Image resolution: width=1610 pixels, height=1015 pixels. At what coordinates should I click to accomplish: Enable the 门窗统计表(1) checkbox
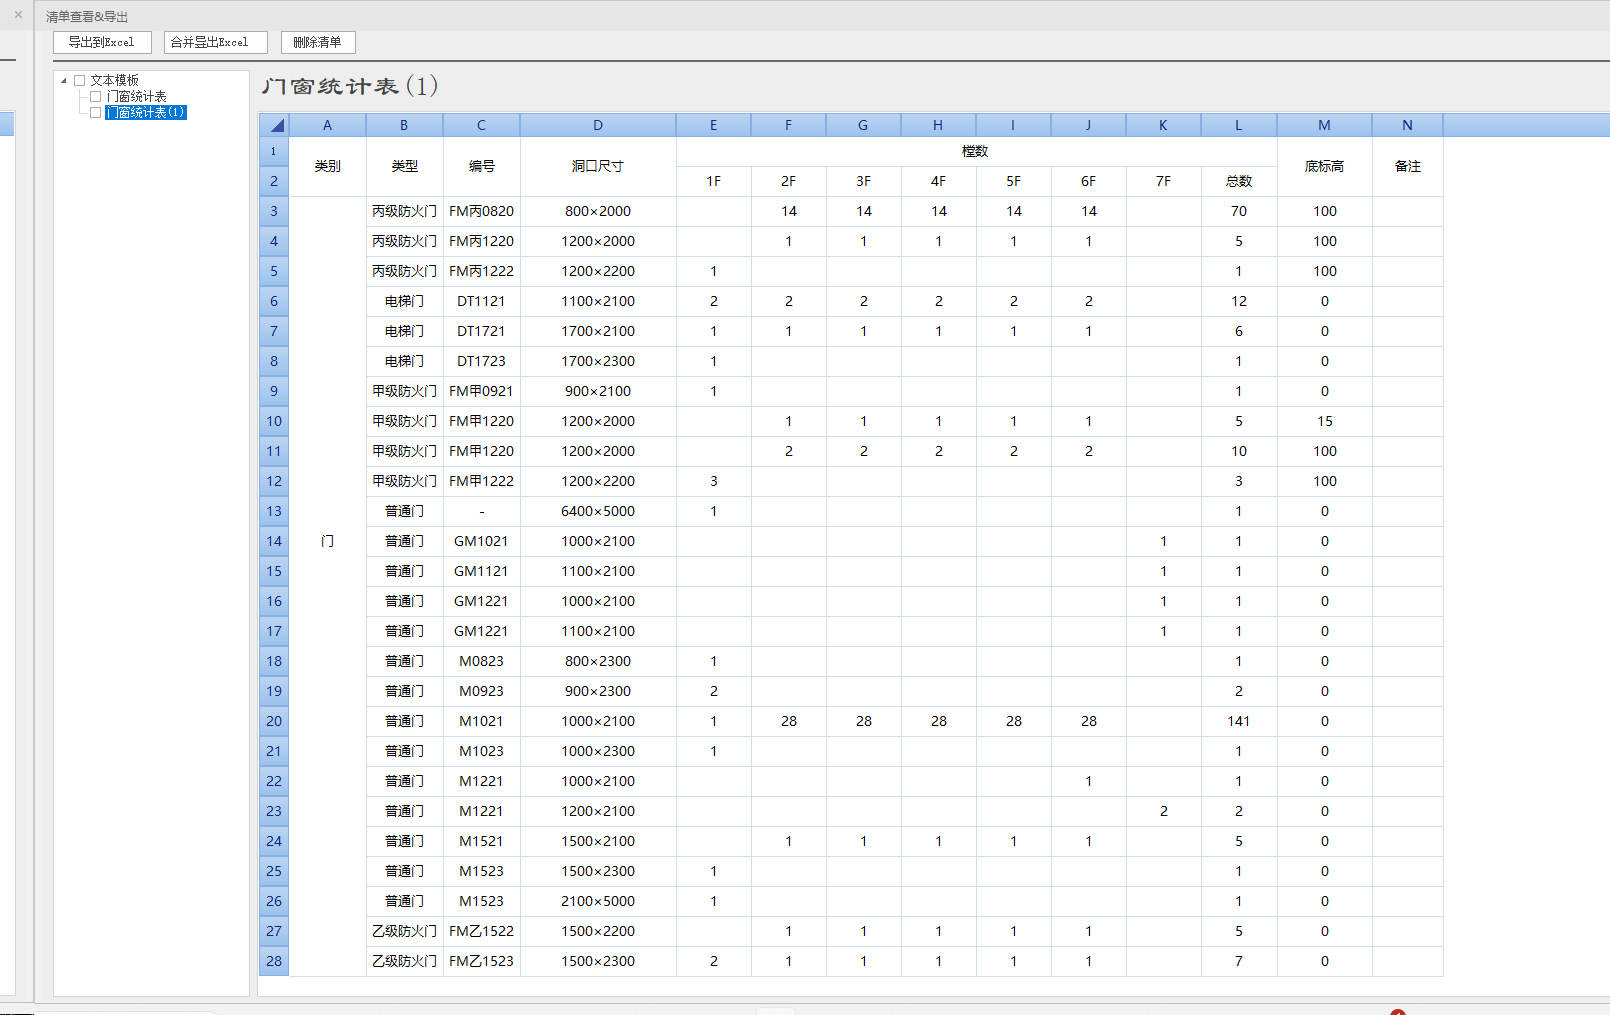96,112
